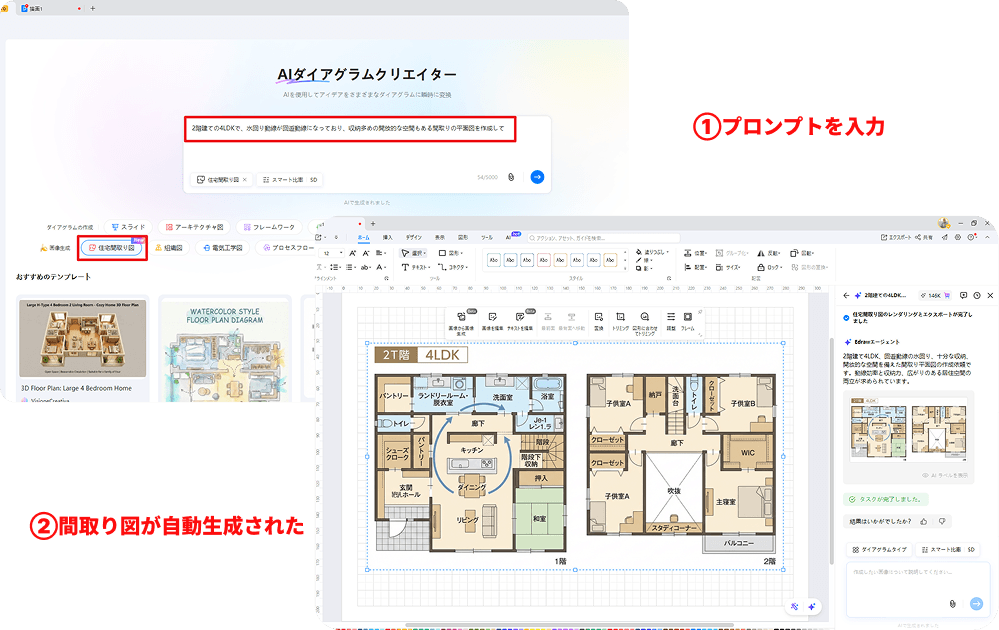
Task: Give a thumbs-down to the AI result
Action: tap(942, 521)
